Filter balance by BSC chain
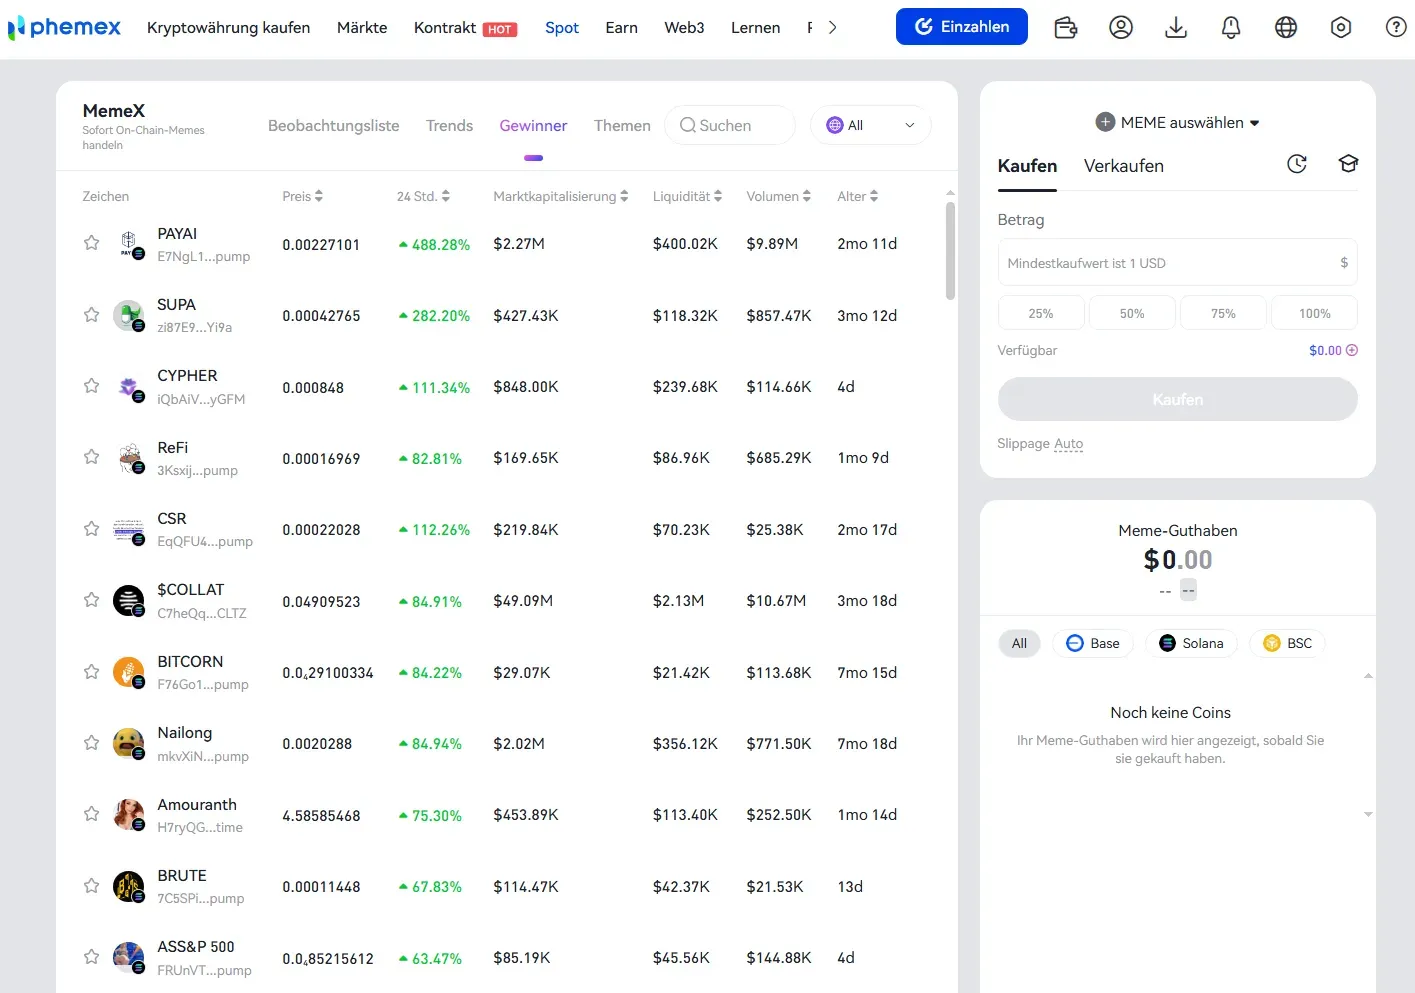Viewport: 1415px width, 993px height. 1287,643
